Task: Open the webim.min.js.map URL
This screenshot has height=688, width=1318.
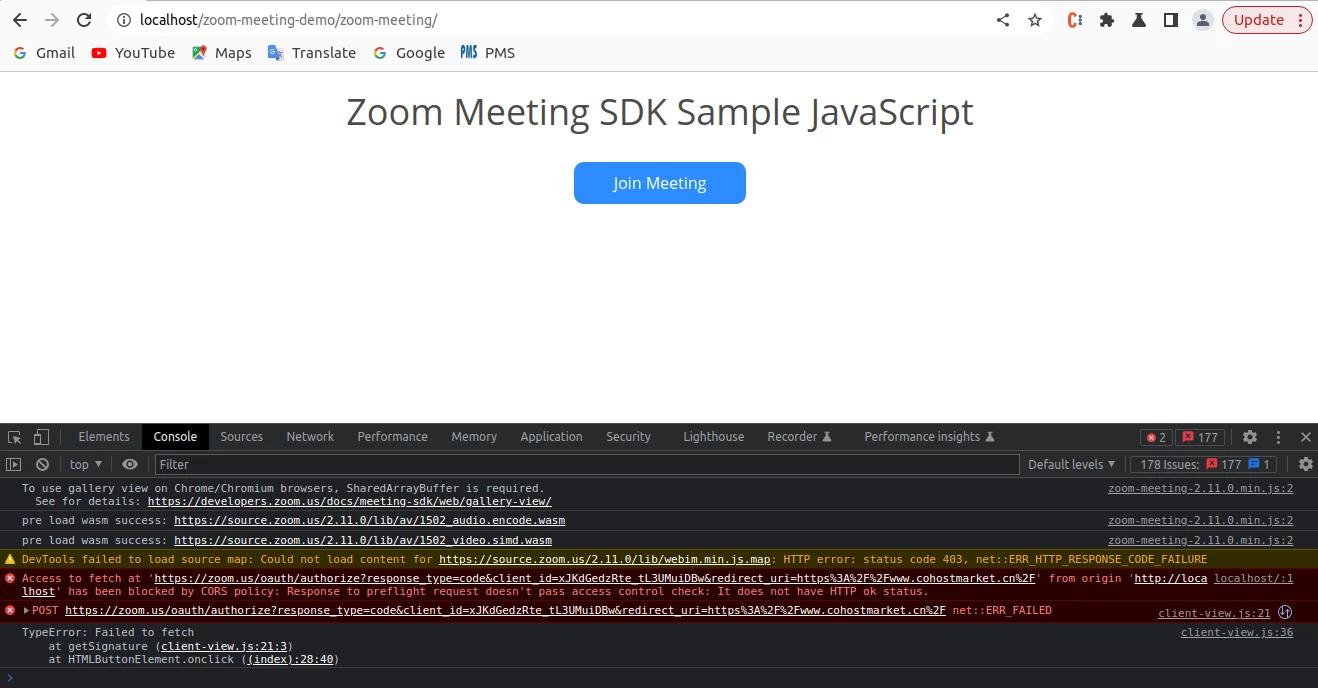Action: pyautogui.click(x=604, y=560)
